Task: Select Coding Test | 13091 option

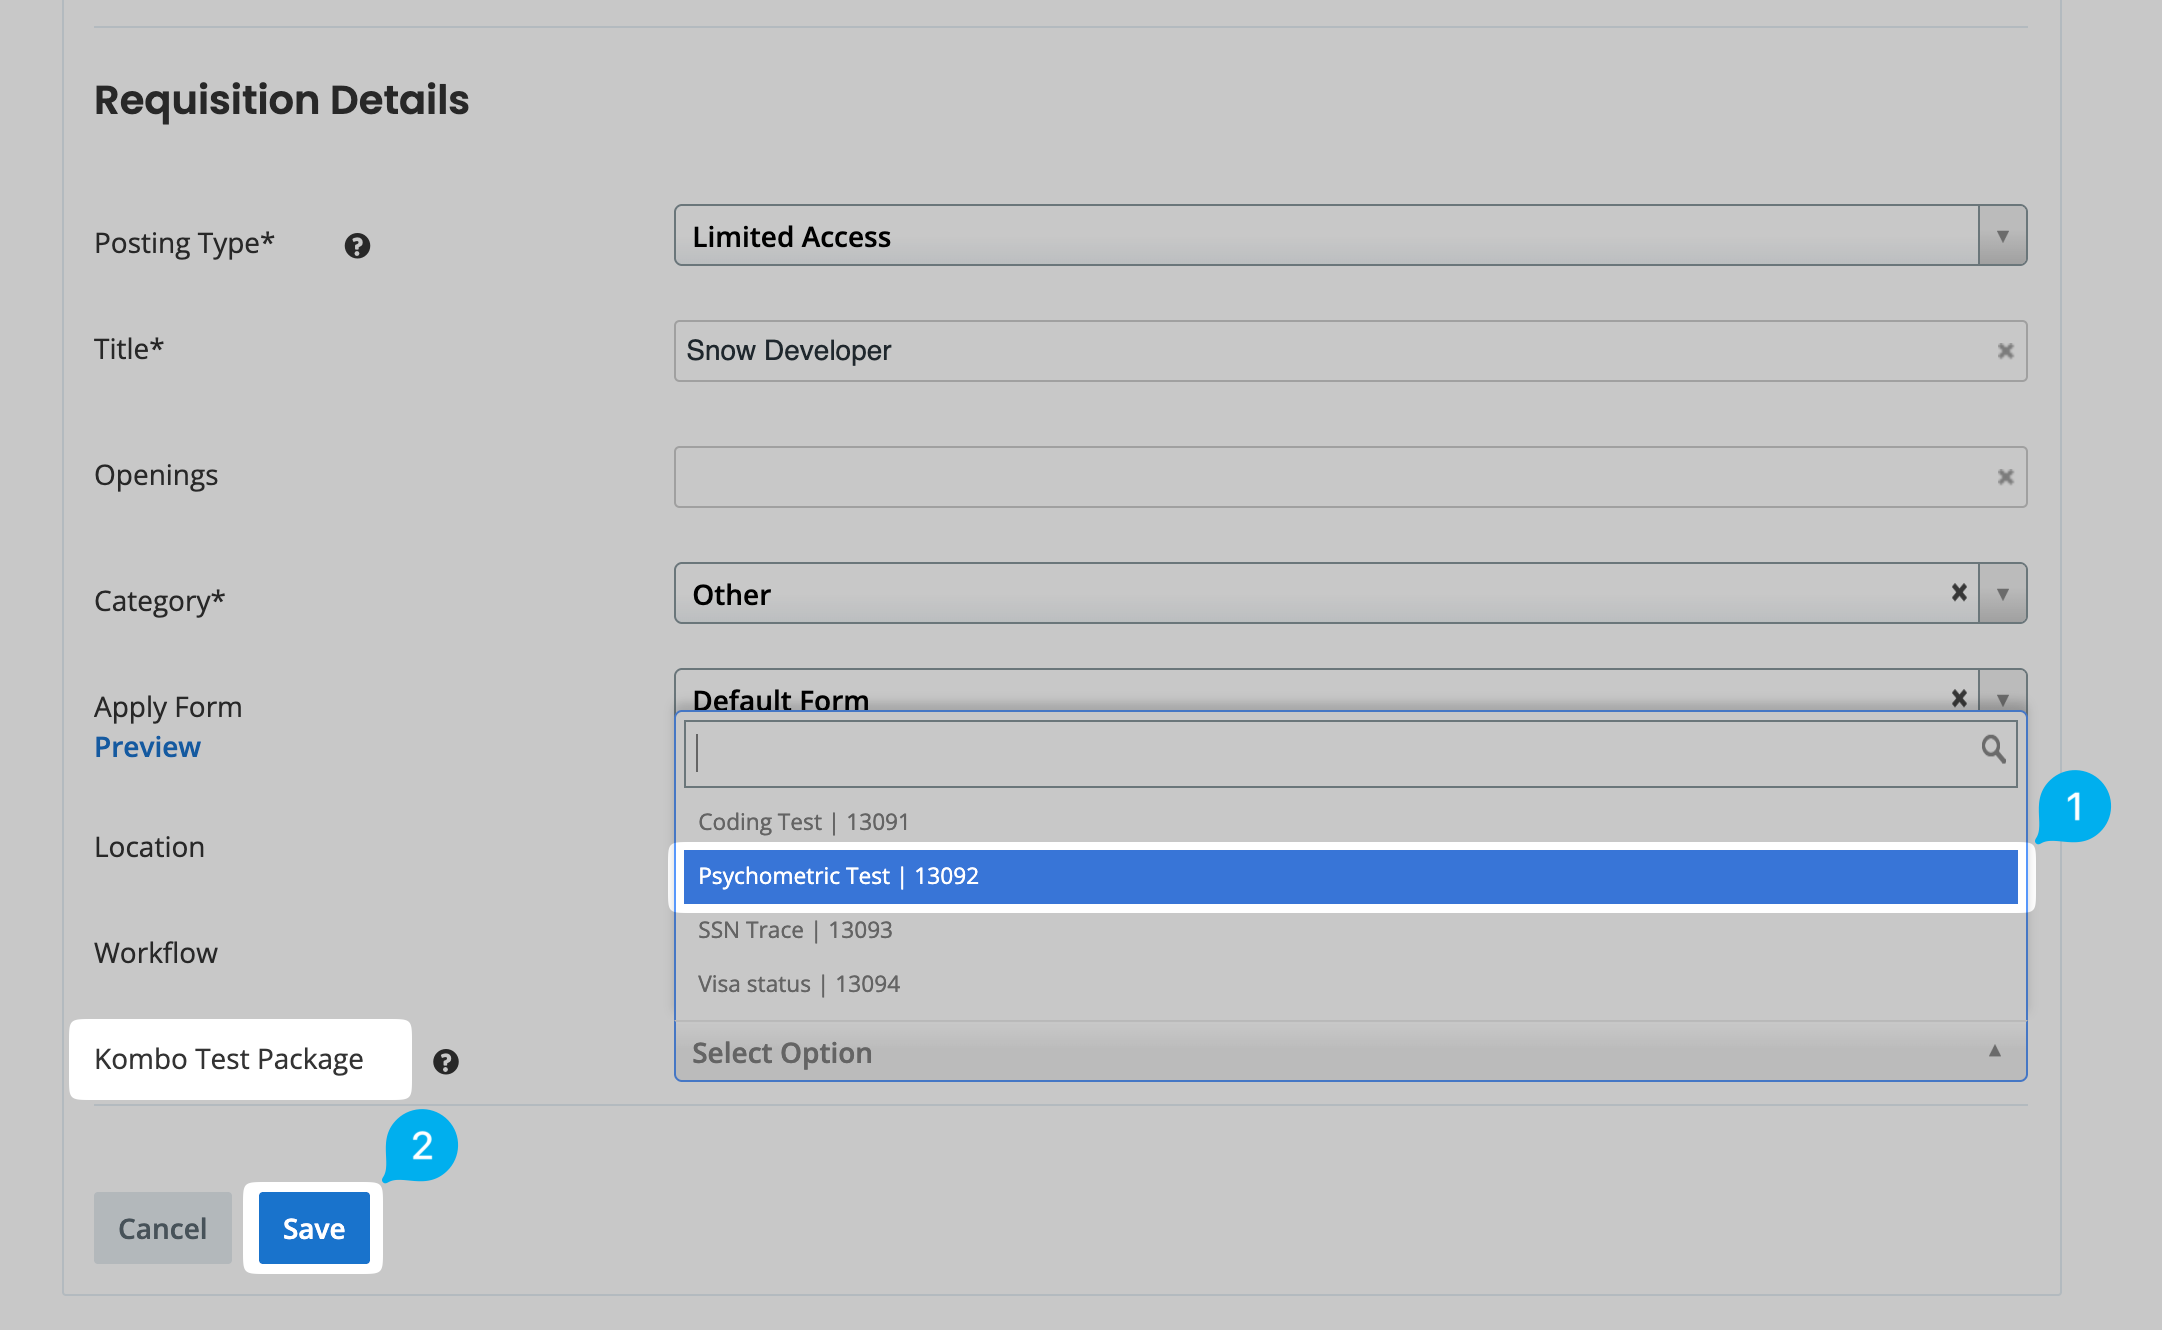Action: (x=803, y=822)
